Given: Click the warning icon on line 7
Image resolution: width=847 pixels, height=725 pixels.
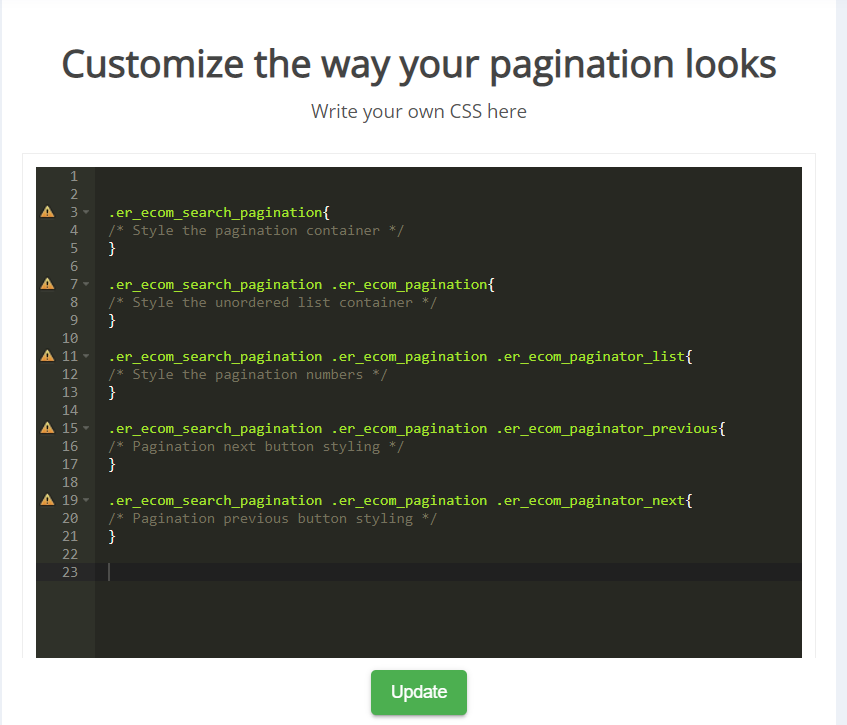Looking at the screenshot, I should click(47, 284).
